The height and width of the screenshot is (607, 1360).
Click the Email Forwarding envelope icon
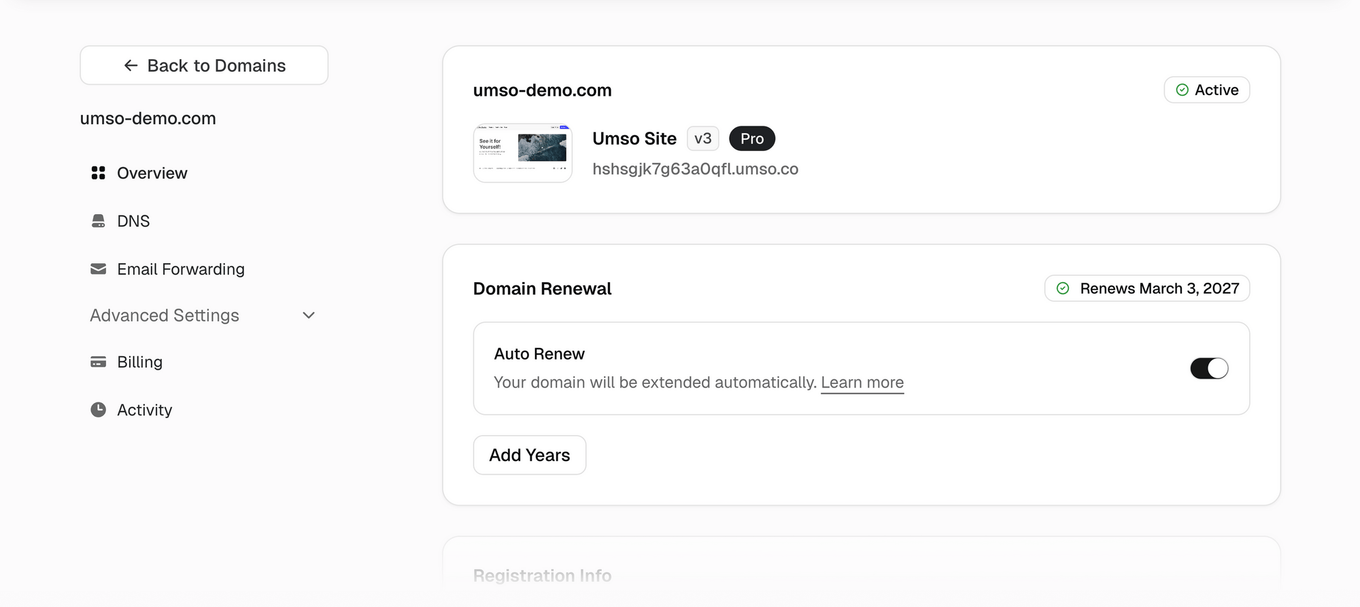tap(98, 269)
